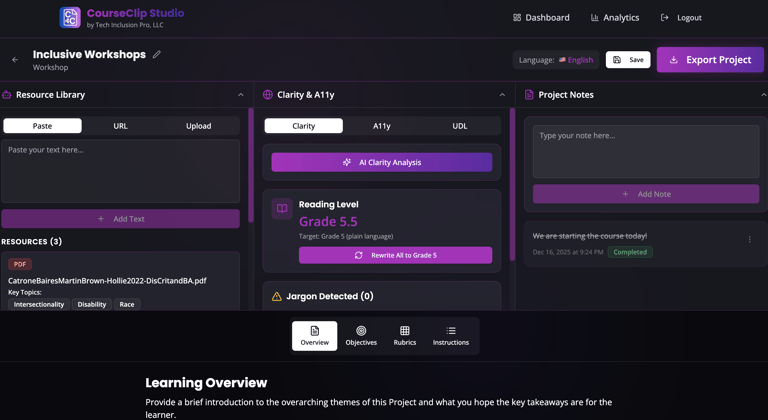The height and width of the screenshot is (420, 768).
Task: Click the PDF badge on the resource card
Action: (x=20, y=264)
